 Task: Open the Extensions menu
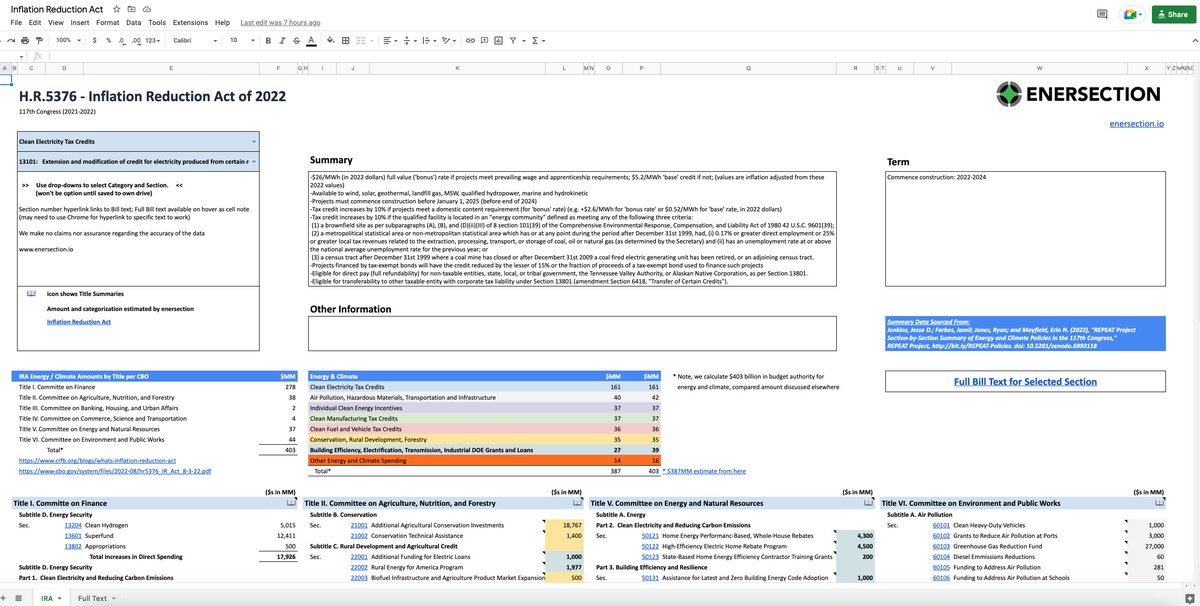point(190,22)
